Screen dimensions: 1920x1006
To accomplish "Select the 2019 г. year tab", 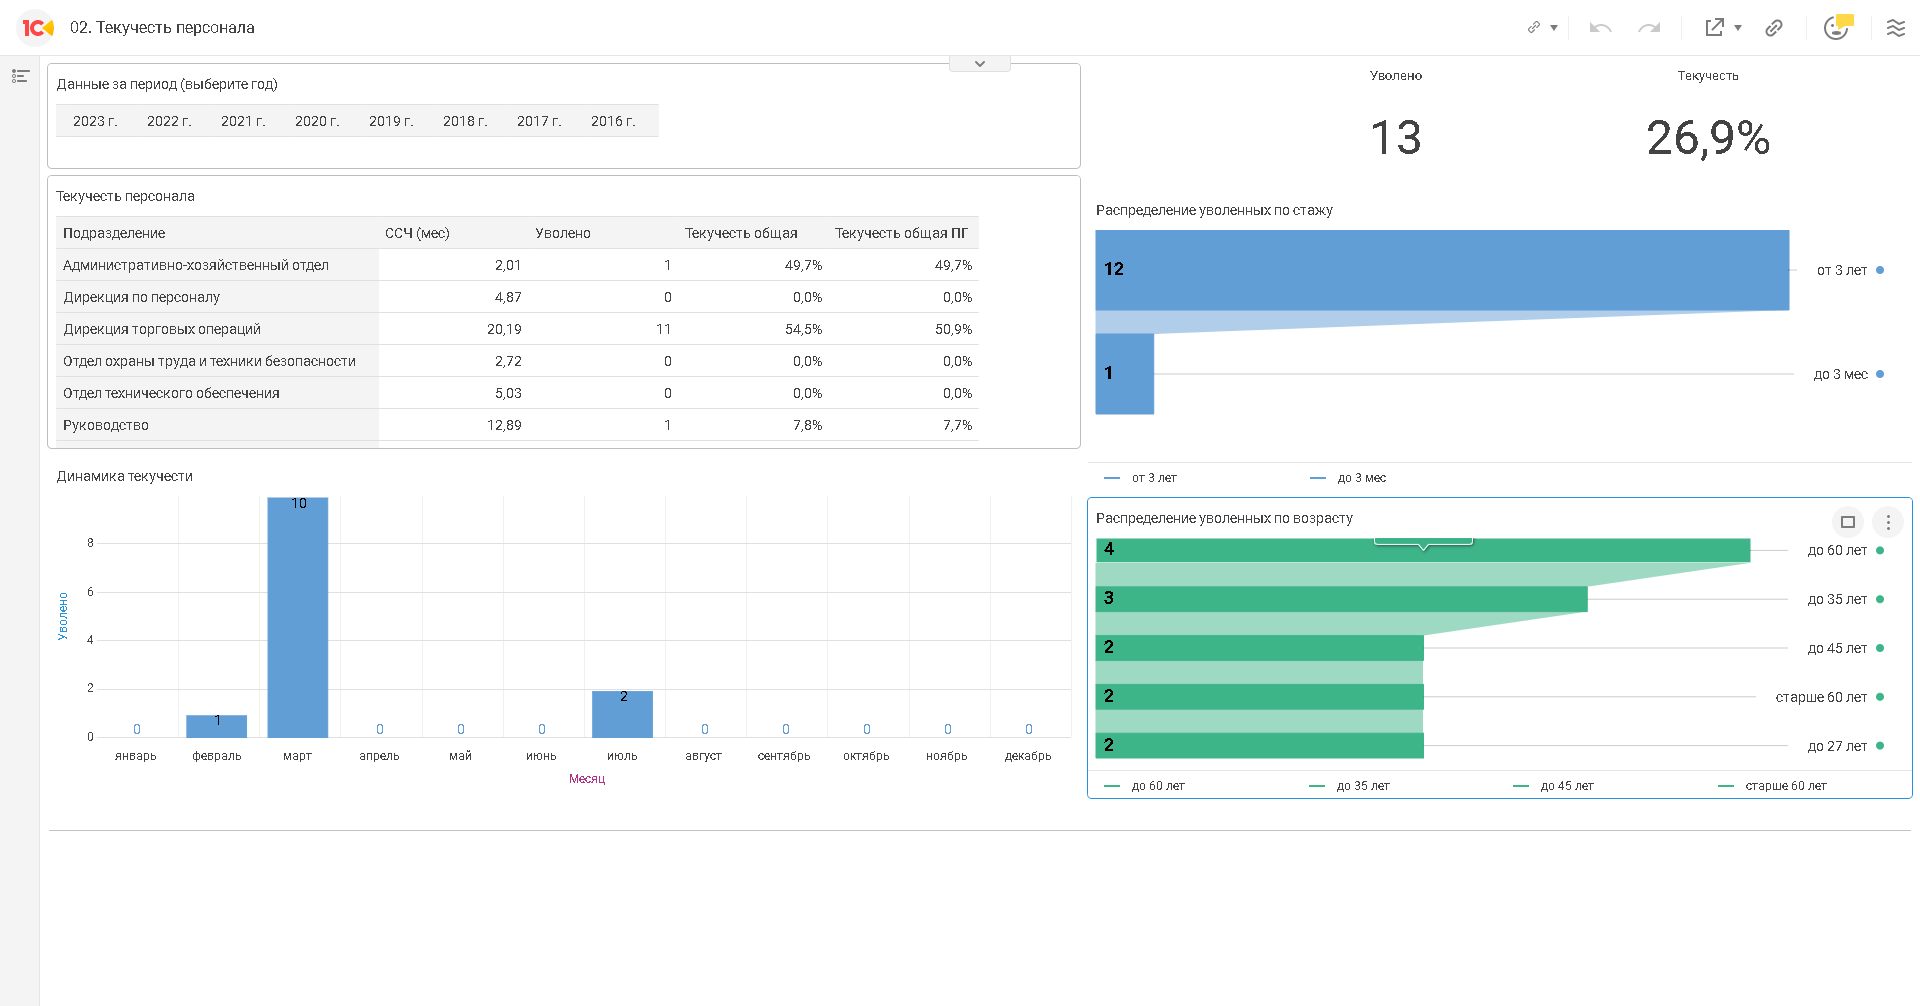I will 391,121.
